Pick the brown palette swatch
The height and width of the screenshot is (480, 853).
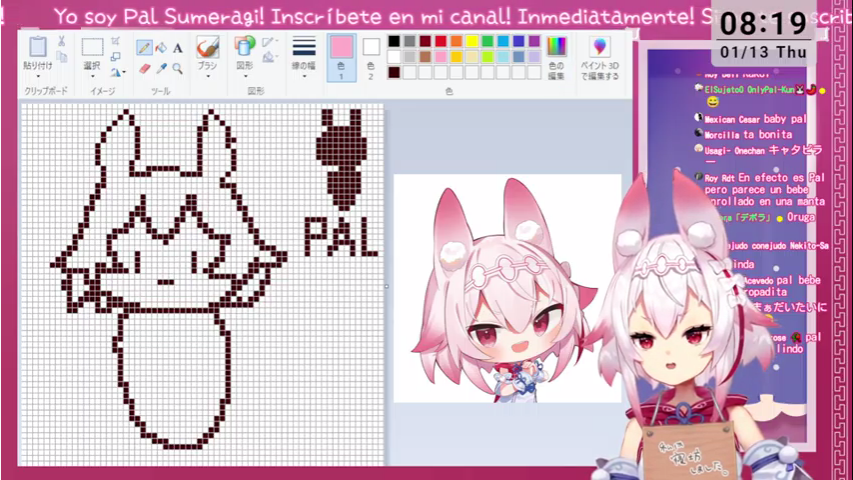coord(425,57)
